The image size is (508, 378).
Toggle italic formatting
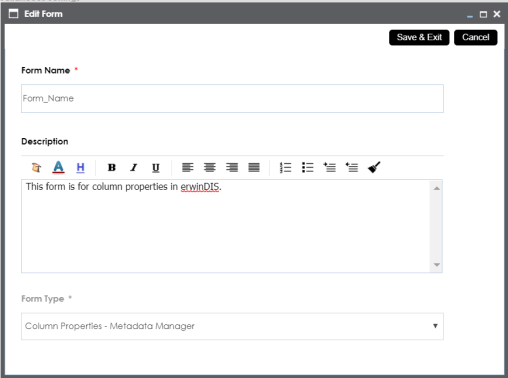tap(134, 167)
